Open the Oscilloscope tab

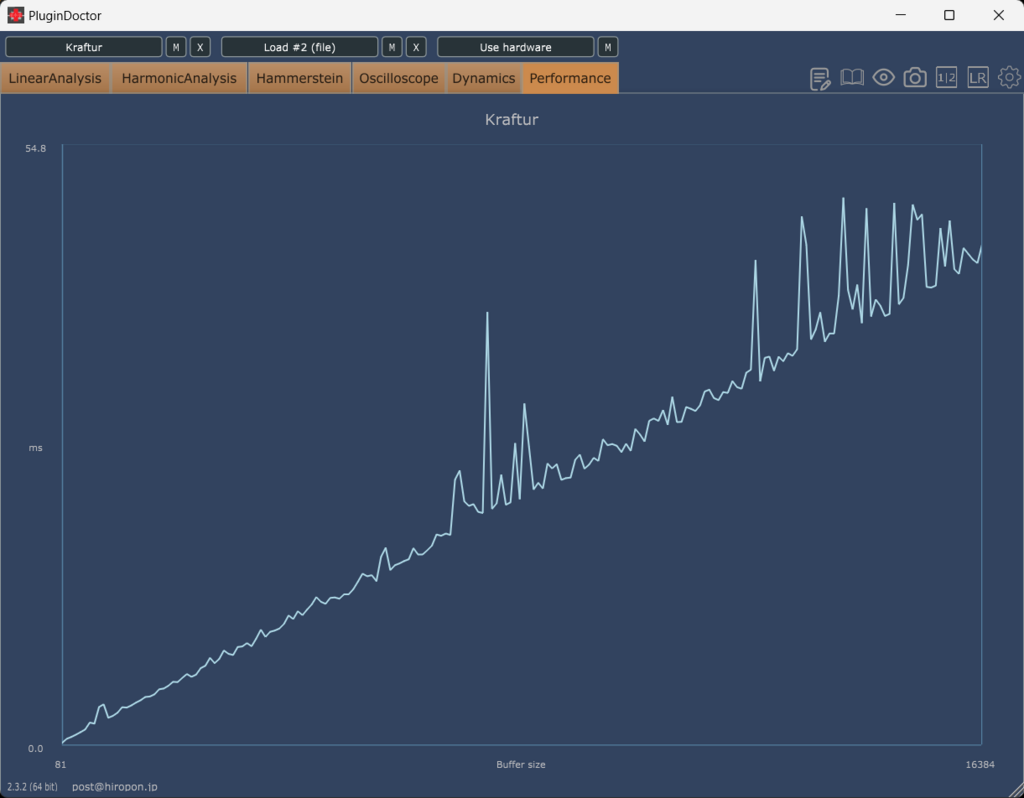(x=399, y=78)
